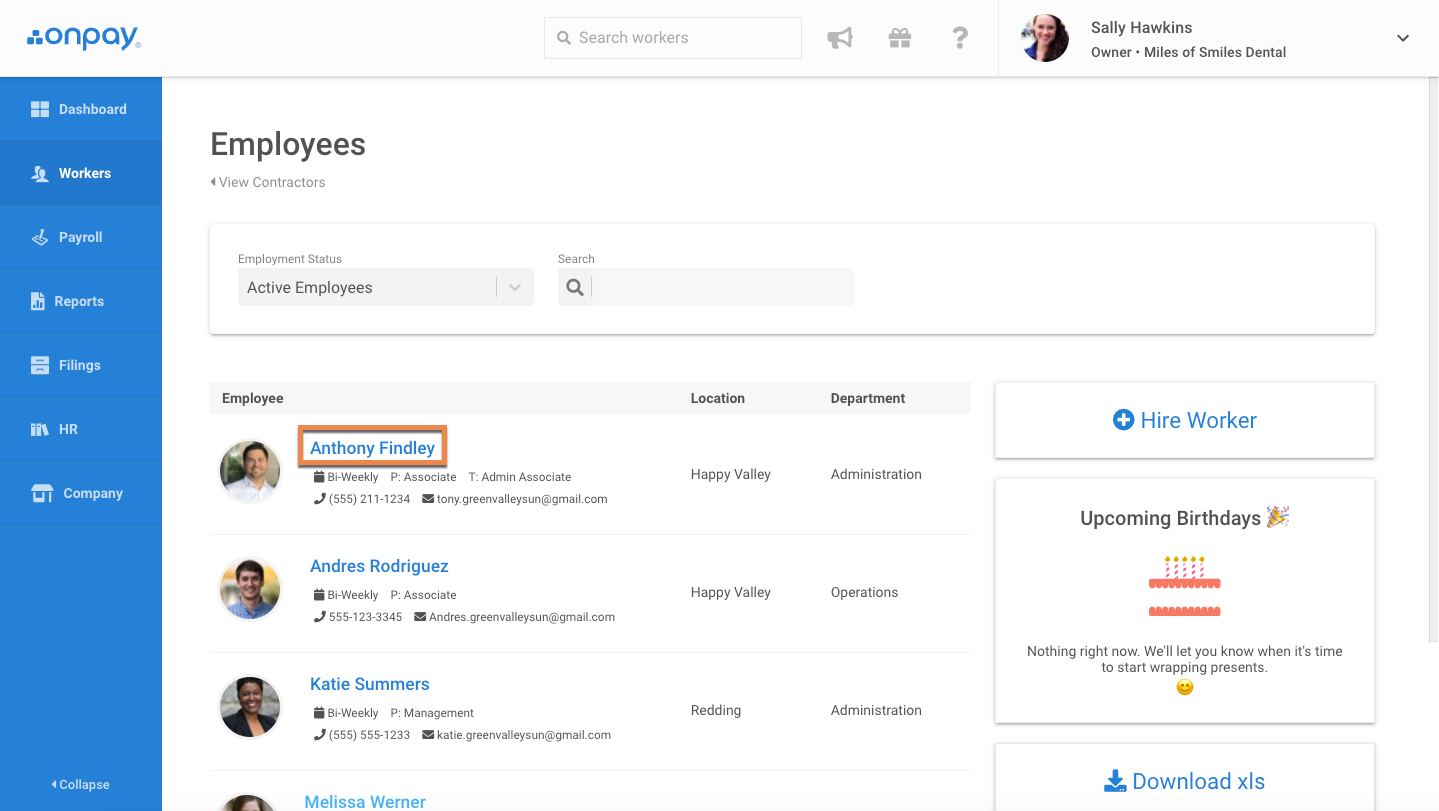Click Operations department for Andres Rodriguez
The image size is (1439, 811).
tap(864, 592)
